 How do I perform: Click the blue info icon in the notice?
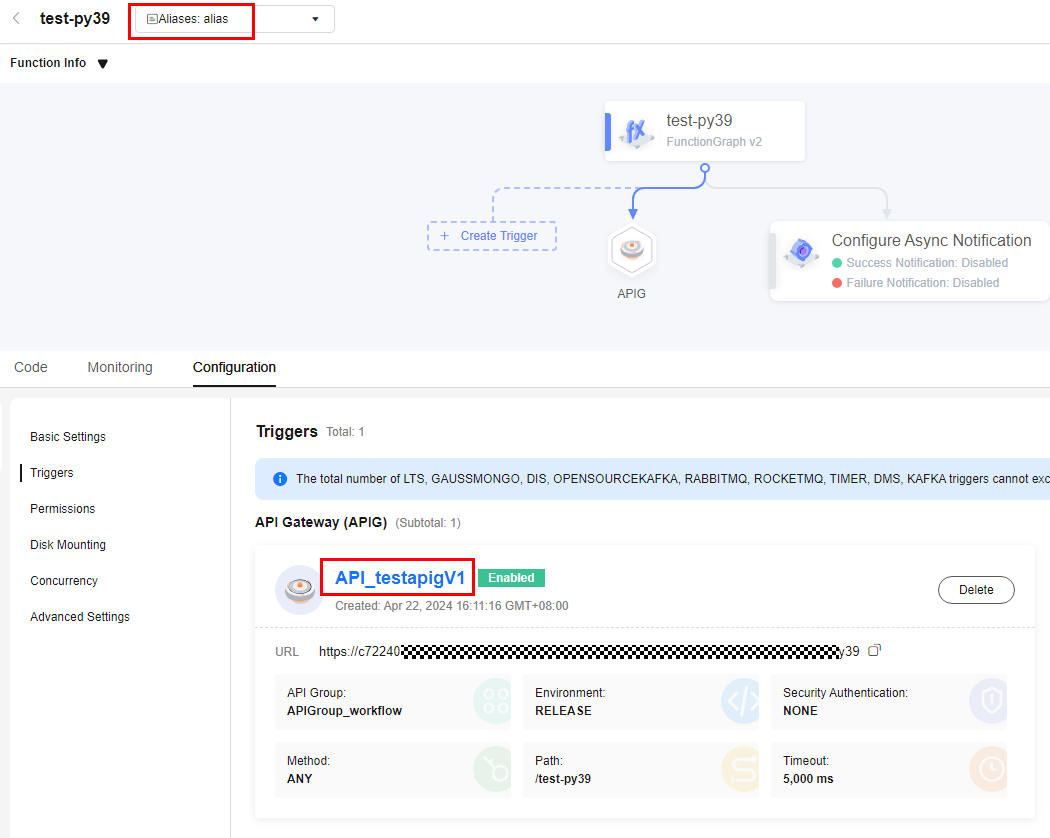pyautogui.click(x=280, y=479)
